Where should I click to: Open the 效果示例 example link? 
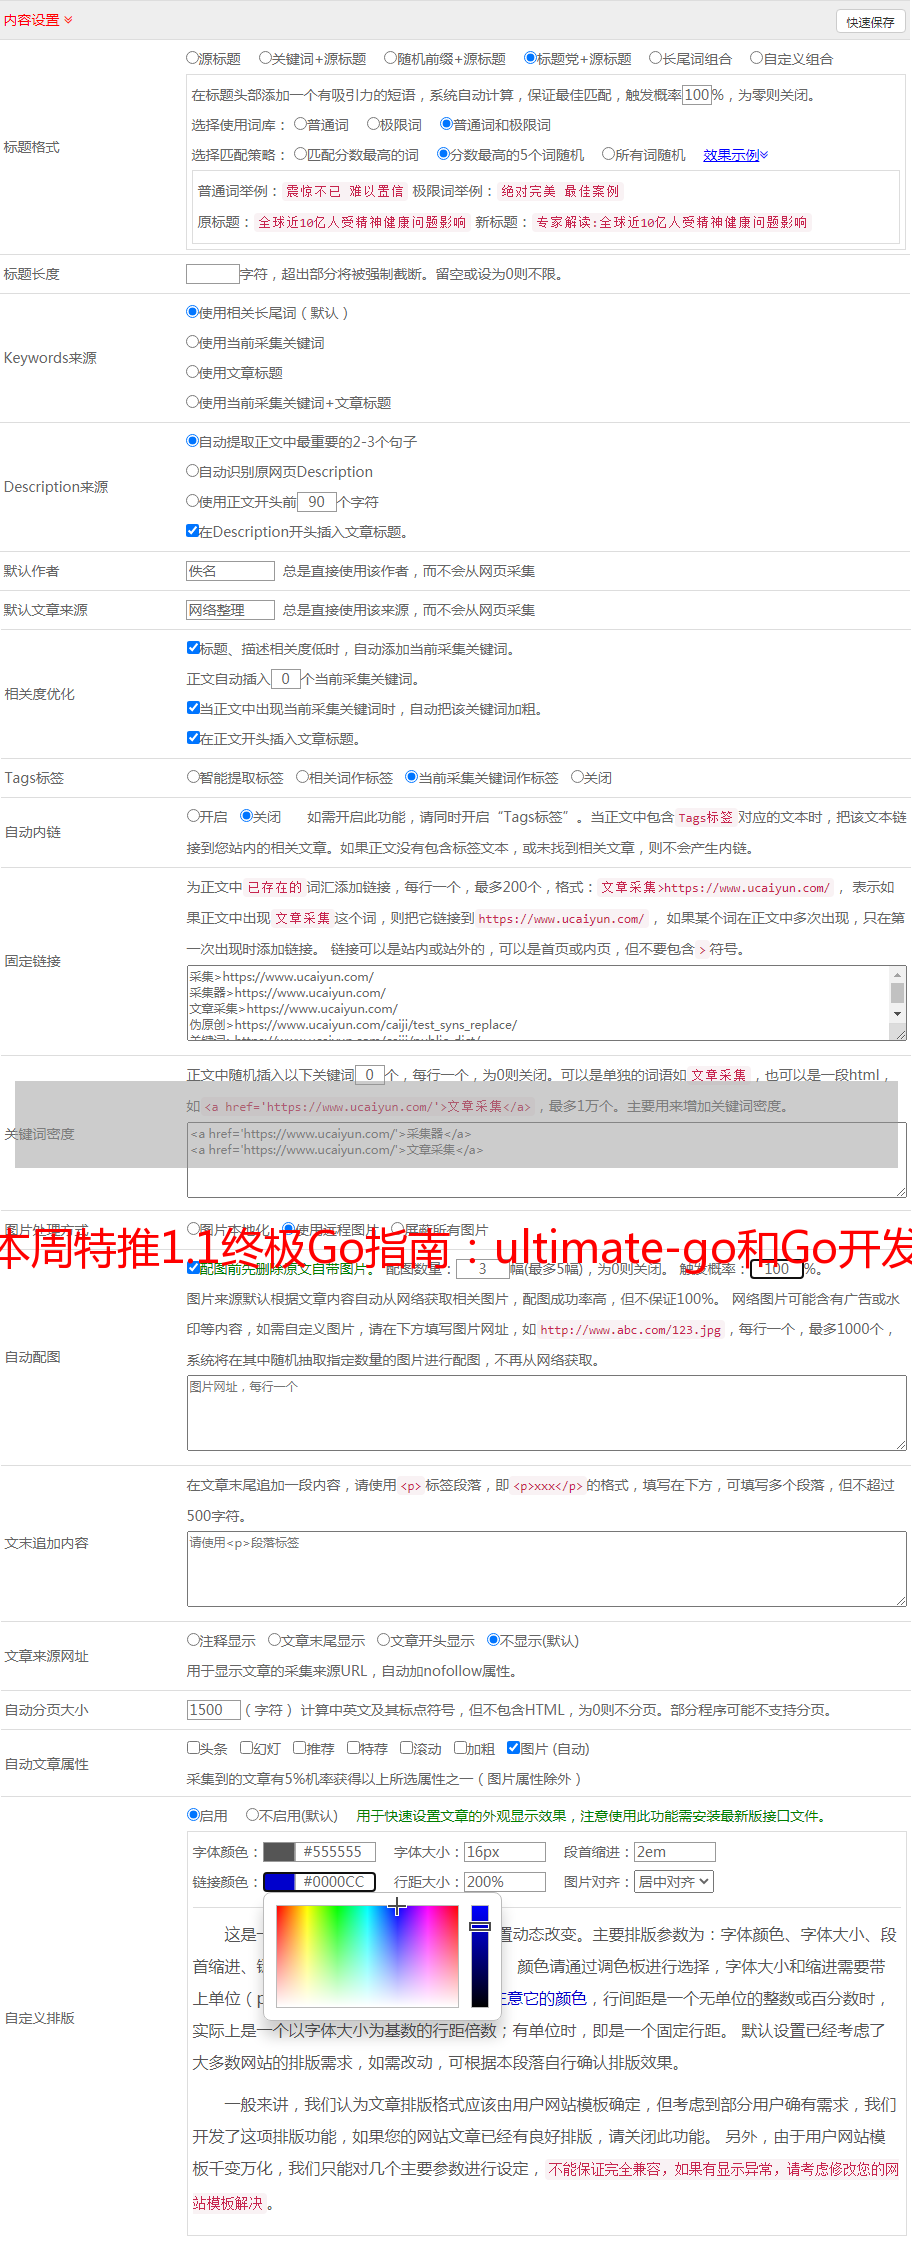coord(735,155)
